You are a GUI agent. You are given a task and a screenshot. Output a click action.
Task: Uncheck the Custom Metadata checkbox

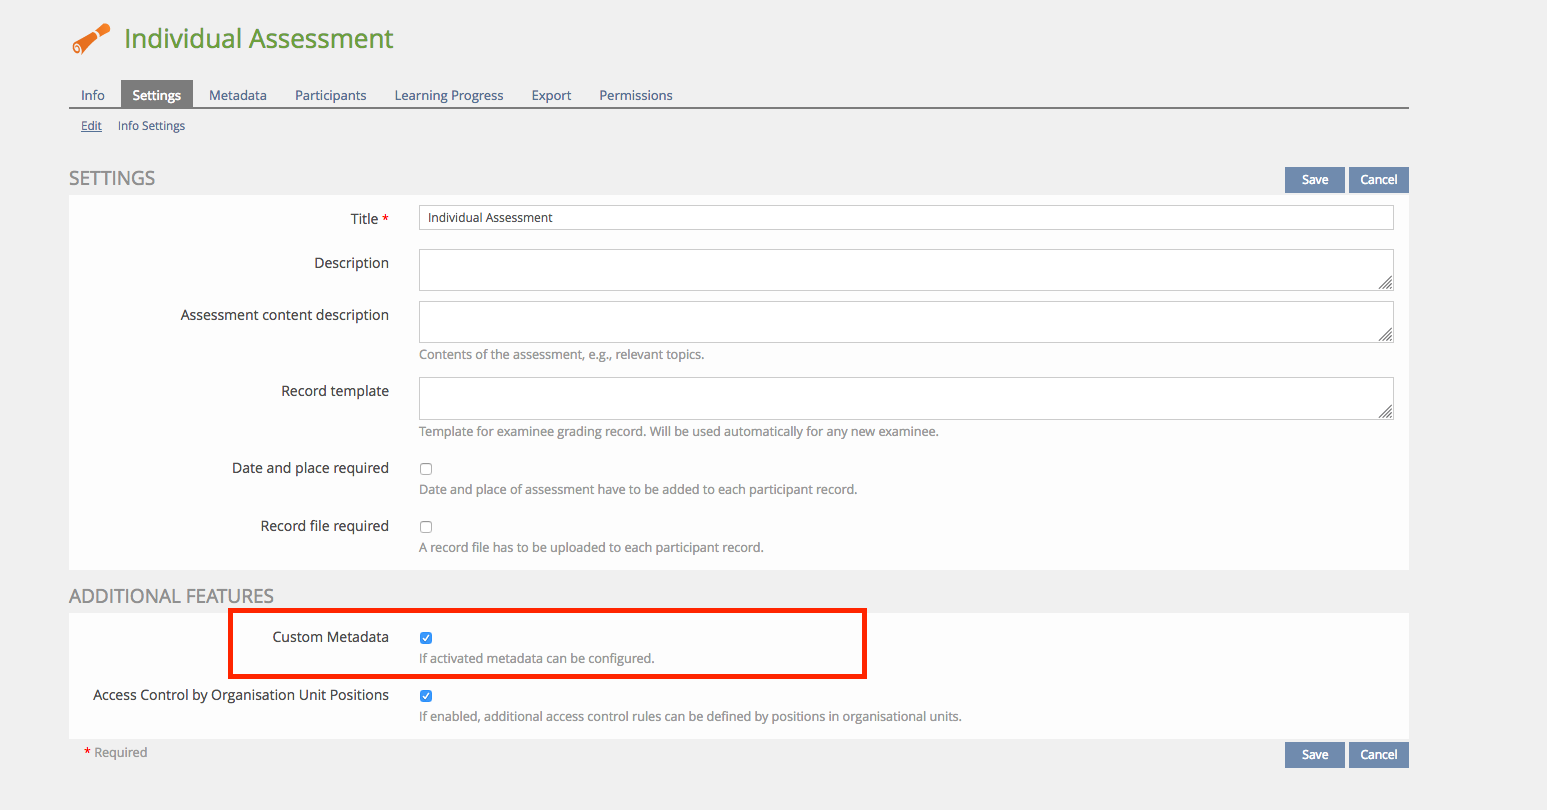426,638
